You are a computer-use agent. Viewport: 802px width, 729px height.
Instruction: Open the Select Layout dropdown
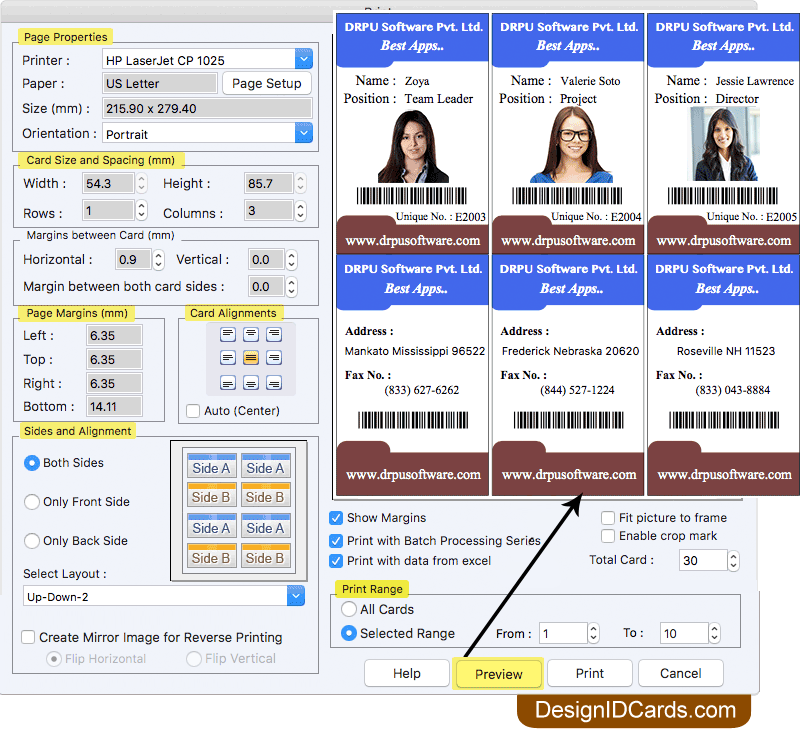[296, 596]
